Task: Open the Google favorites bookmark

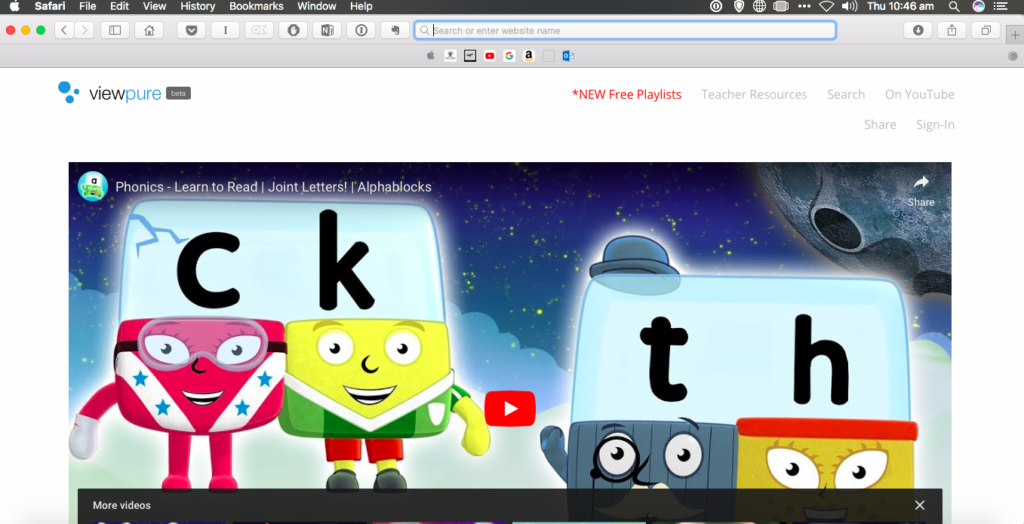Action: point(509,56)
